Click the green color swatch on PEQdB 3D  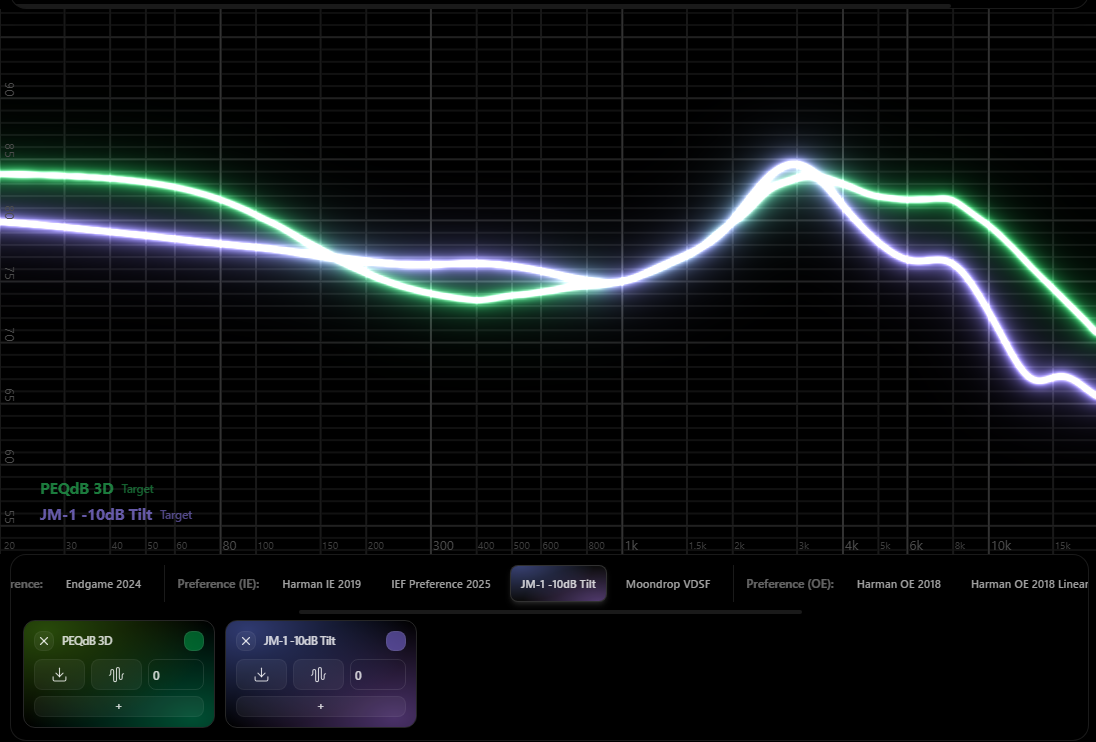pos(194,641)
